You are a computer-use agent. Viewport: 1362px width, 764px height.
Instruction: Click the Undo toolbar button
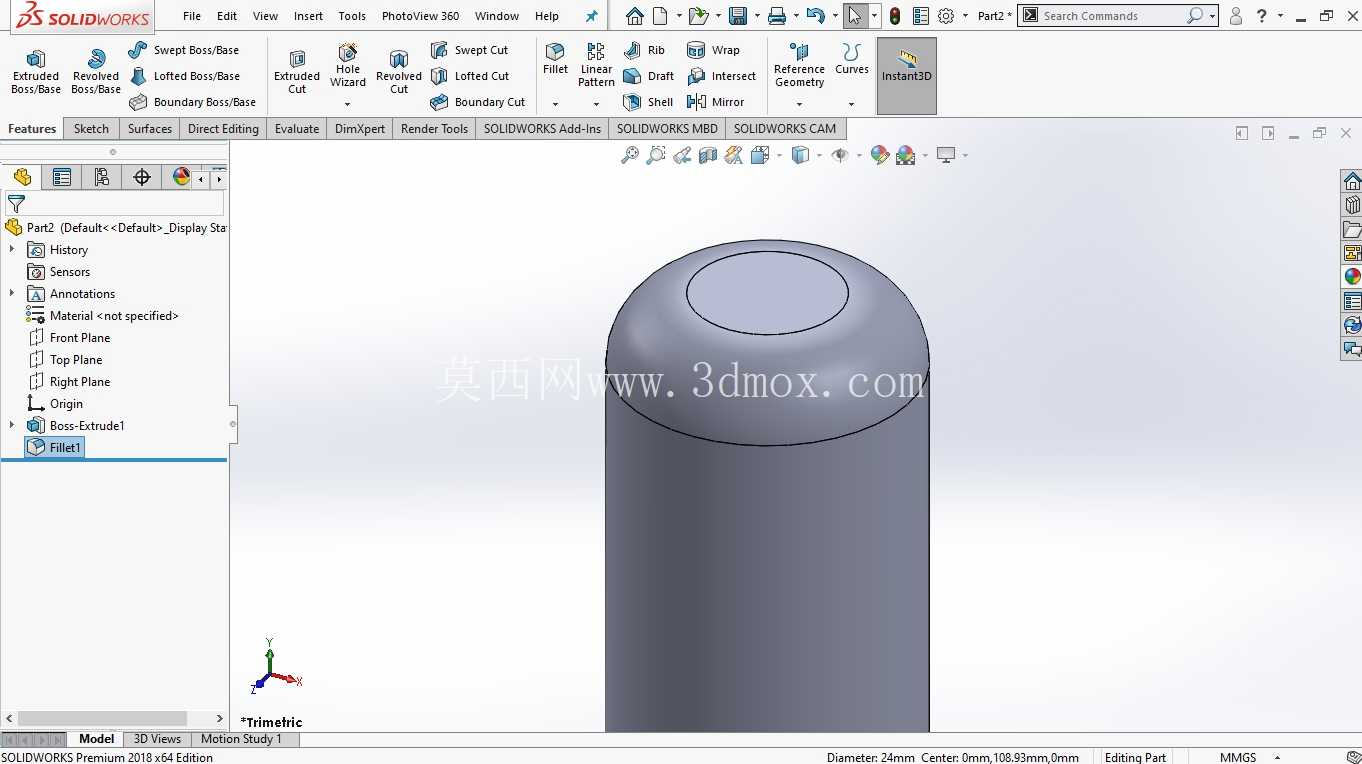coord(815,16)
